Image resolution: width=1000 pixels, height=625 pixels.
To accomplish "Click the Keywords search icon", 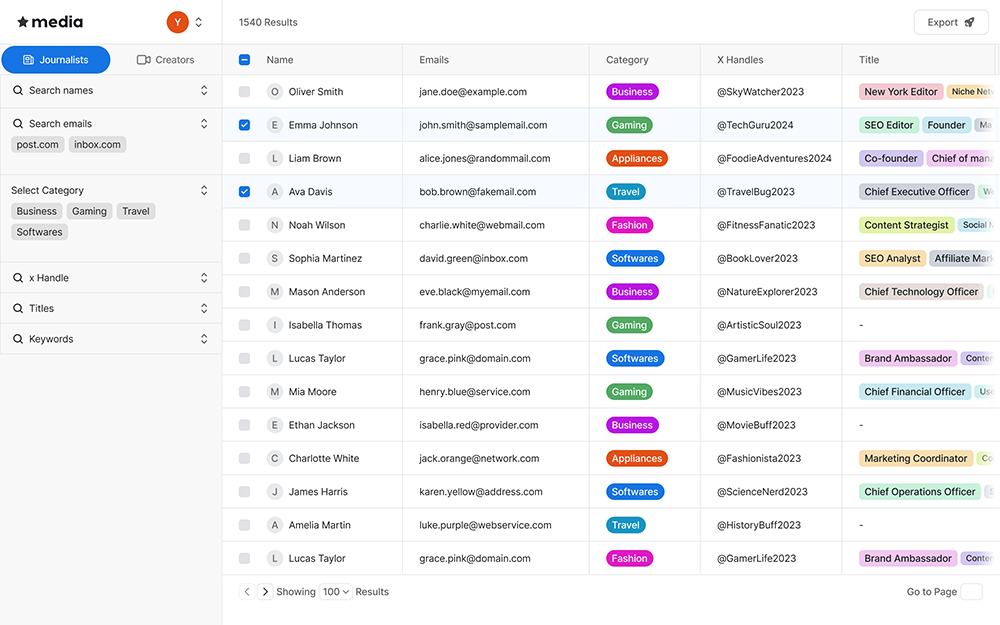I will point(18,339).
